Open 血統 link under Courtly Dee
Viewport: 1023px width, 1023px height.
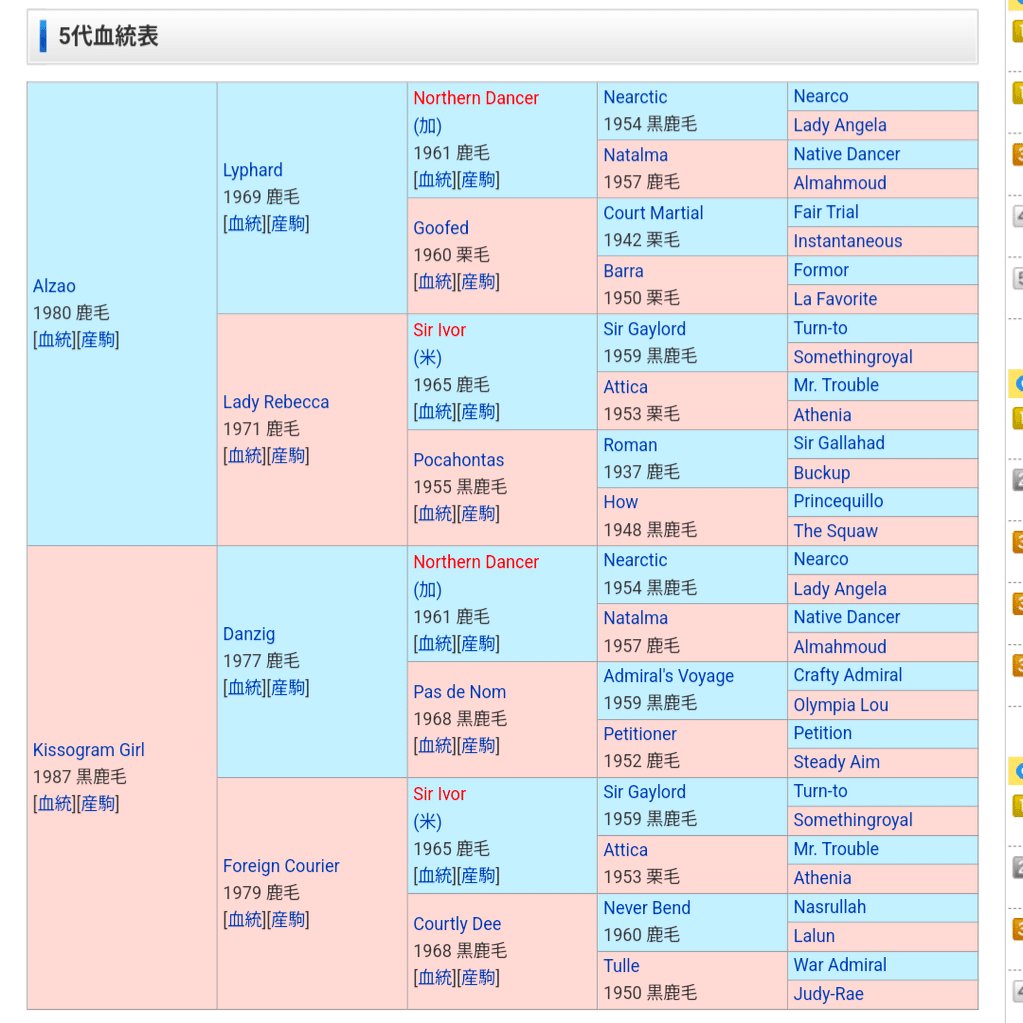[x=435, y=978]
